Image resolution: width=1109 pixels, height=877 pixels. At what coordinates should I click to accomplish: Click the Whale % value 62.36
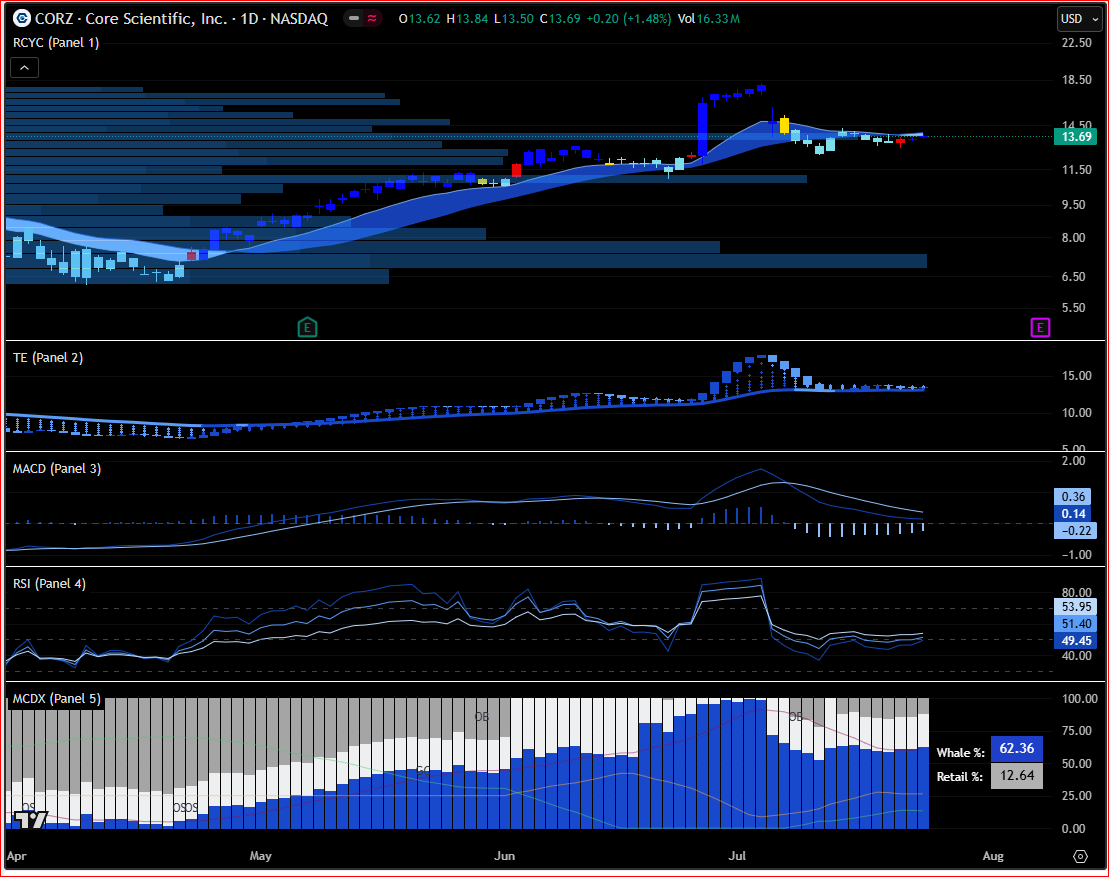[x=1016, y=748]
